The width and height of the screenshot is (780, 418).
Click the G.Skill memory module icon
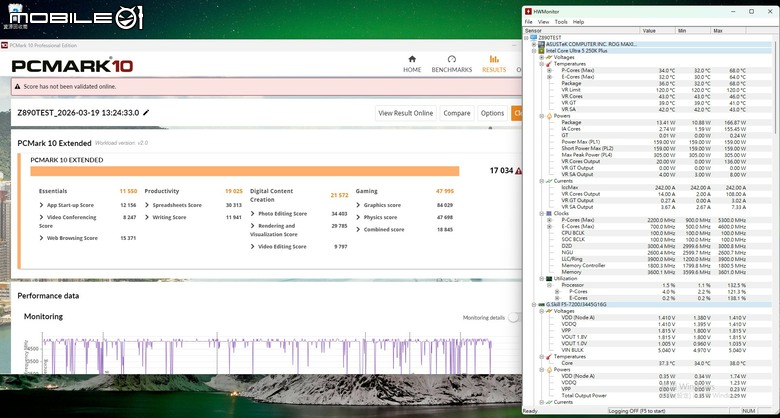point(541,305)
